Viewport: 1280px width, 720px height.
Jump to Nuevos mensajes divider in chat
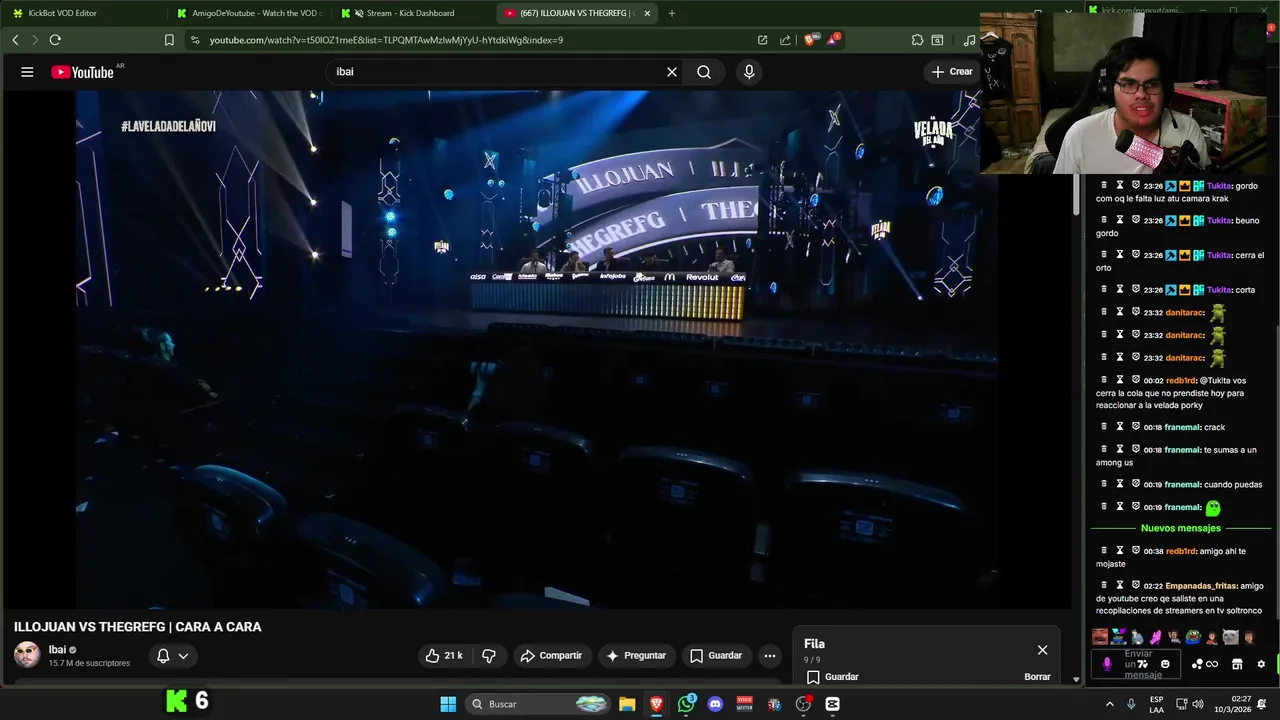[x=1180, y=528]
